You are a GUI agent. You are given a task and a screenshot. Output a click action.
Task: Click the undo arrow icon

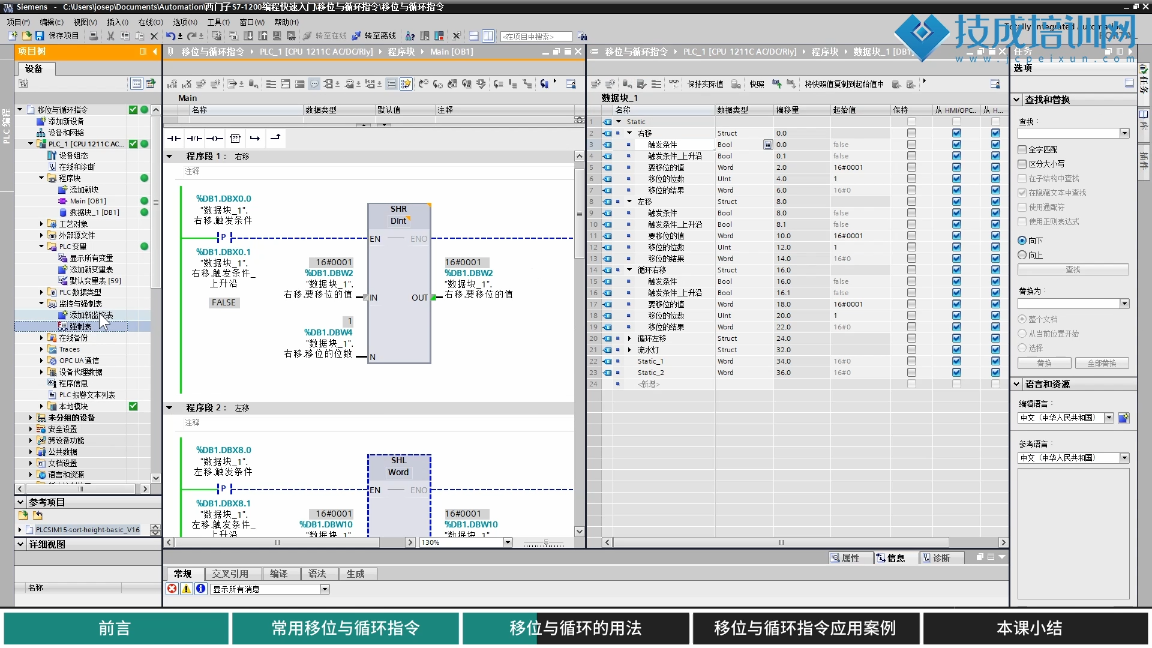click(x=170, y=35)
